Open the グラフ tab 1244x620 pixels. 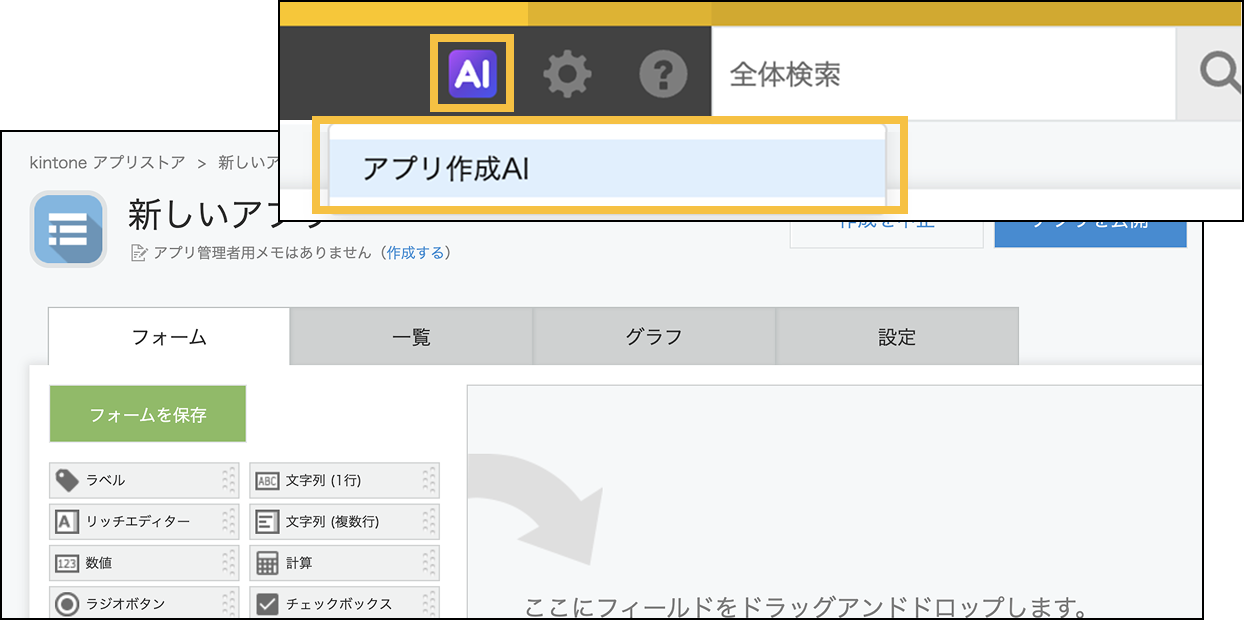point(654,337)
